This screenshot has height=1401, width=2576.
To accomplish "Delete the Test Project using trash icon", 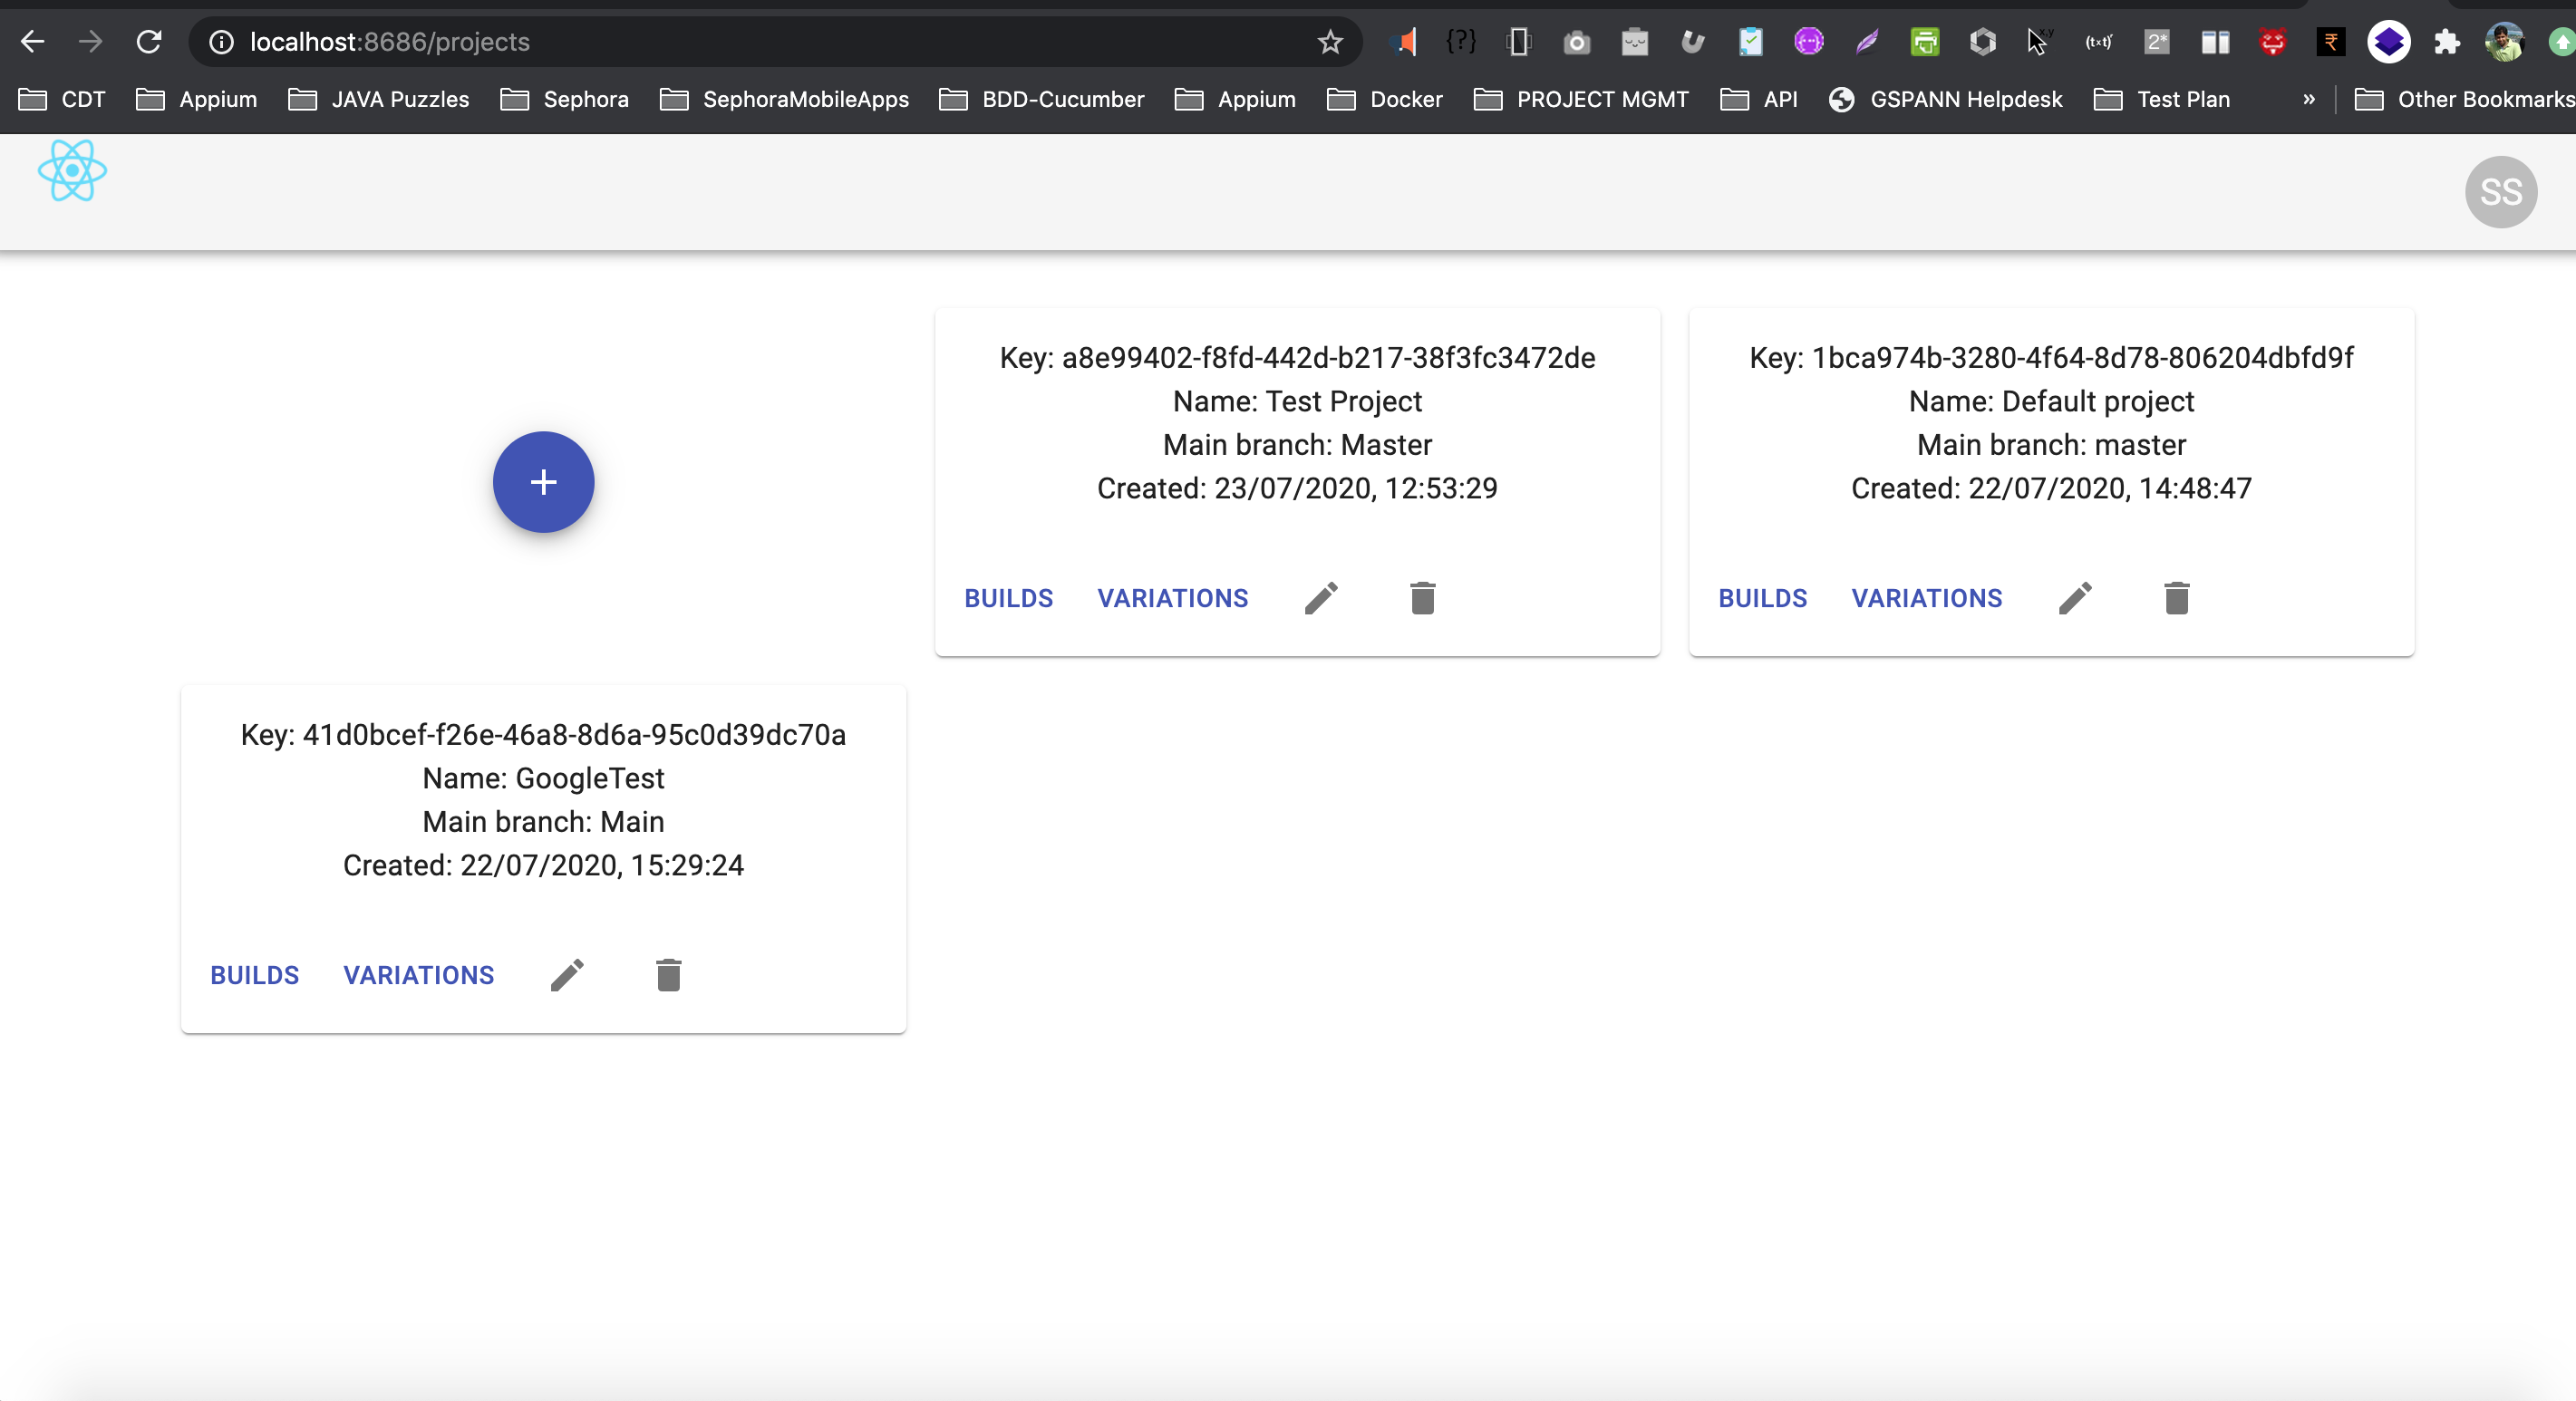I will tap(1422, 598).
